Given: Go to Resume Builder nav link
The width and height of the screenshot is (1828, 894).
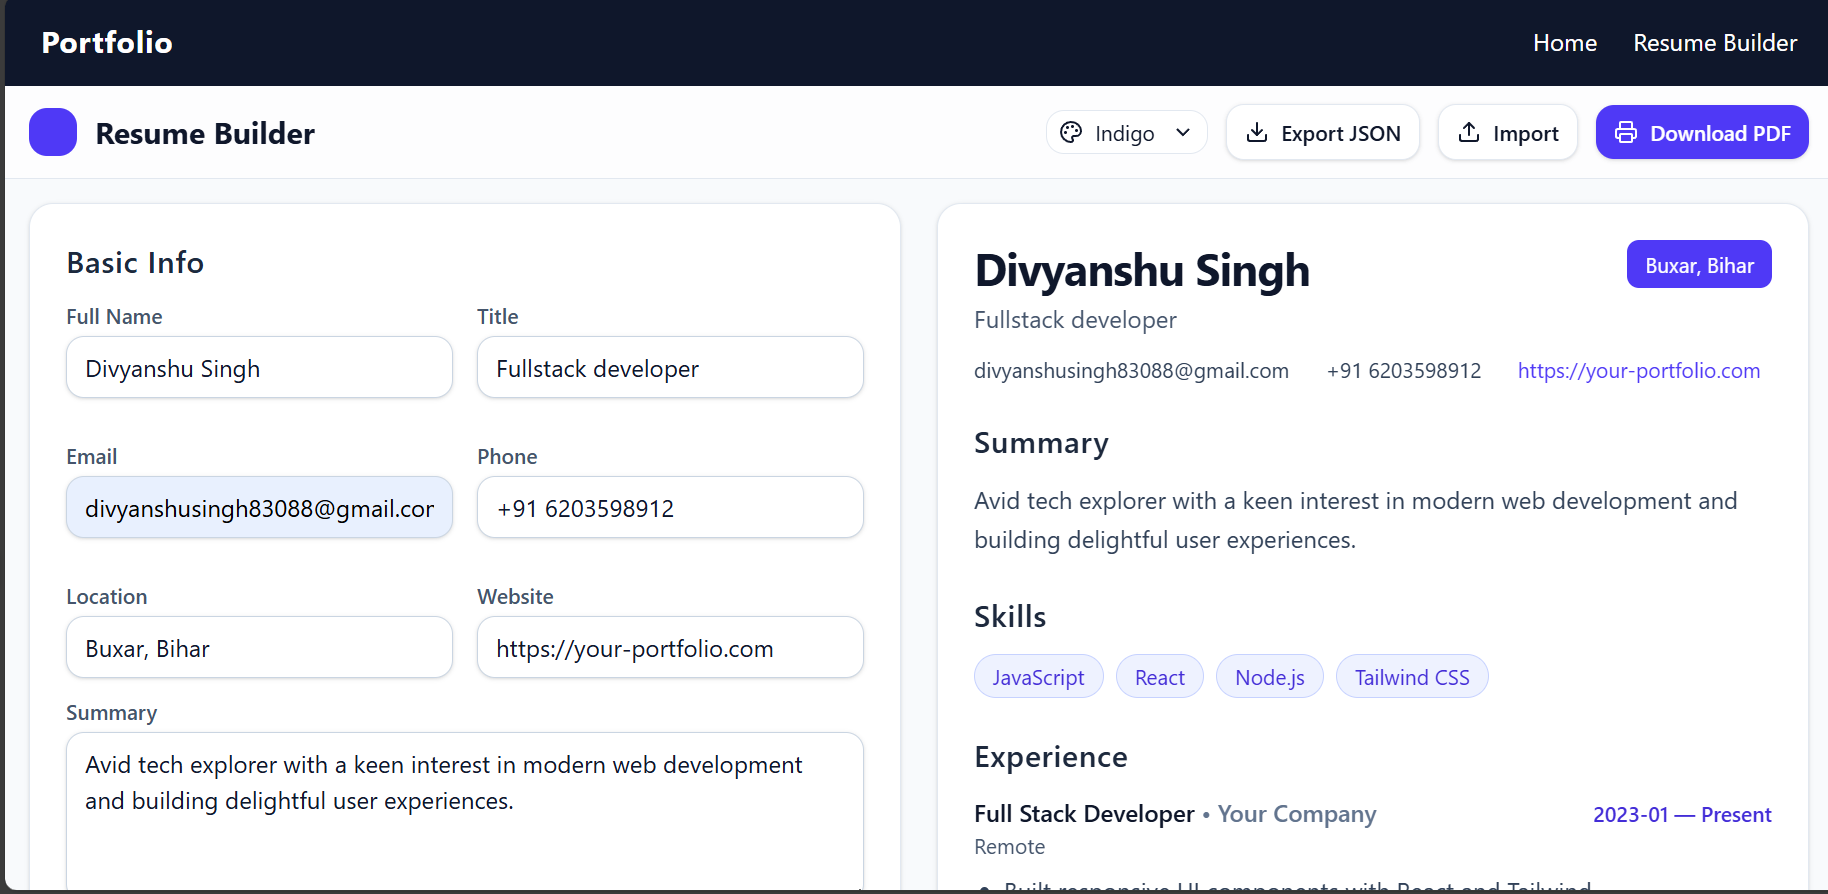Looking at the screenshot, I should [x=1714, y=43].
